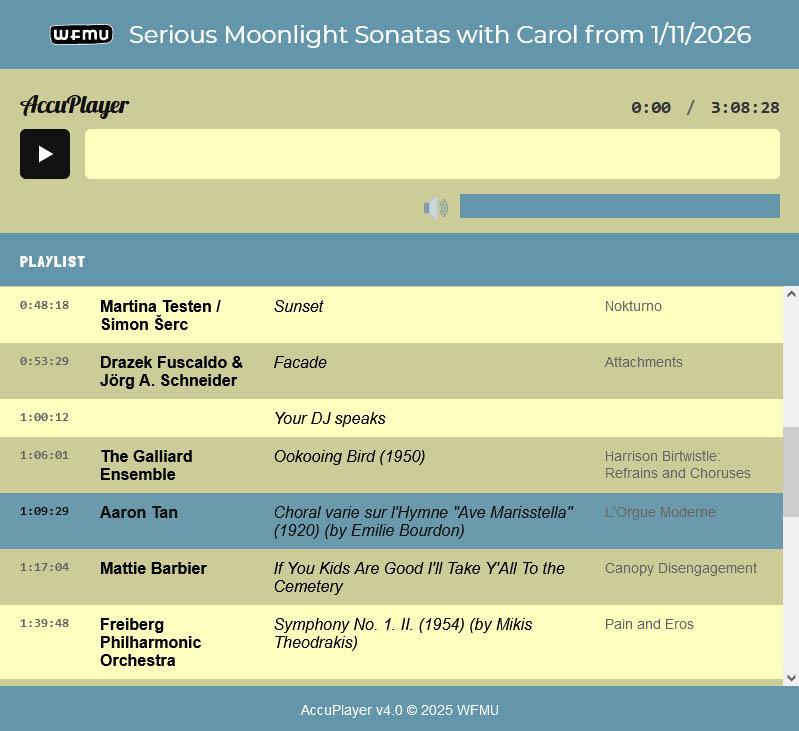Adjust the volume slider bar
Viewport: 799px width, 731px height.
(619, 206)
